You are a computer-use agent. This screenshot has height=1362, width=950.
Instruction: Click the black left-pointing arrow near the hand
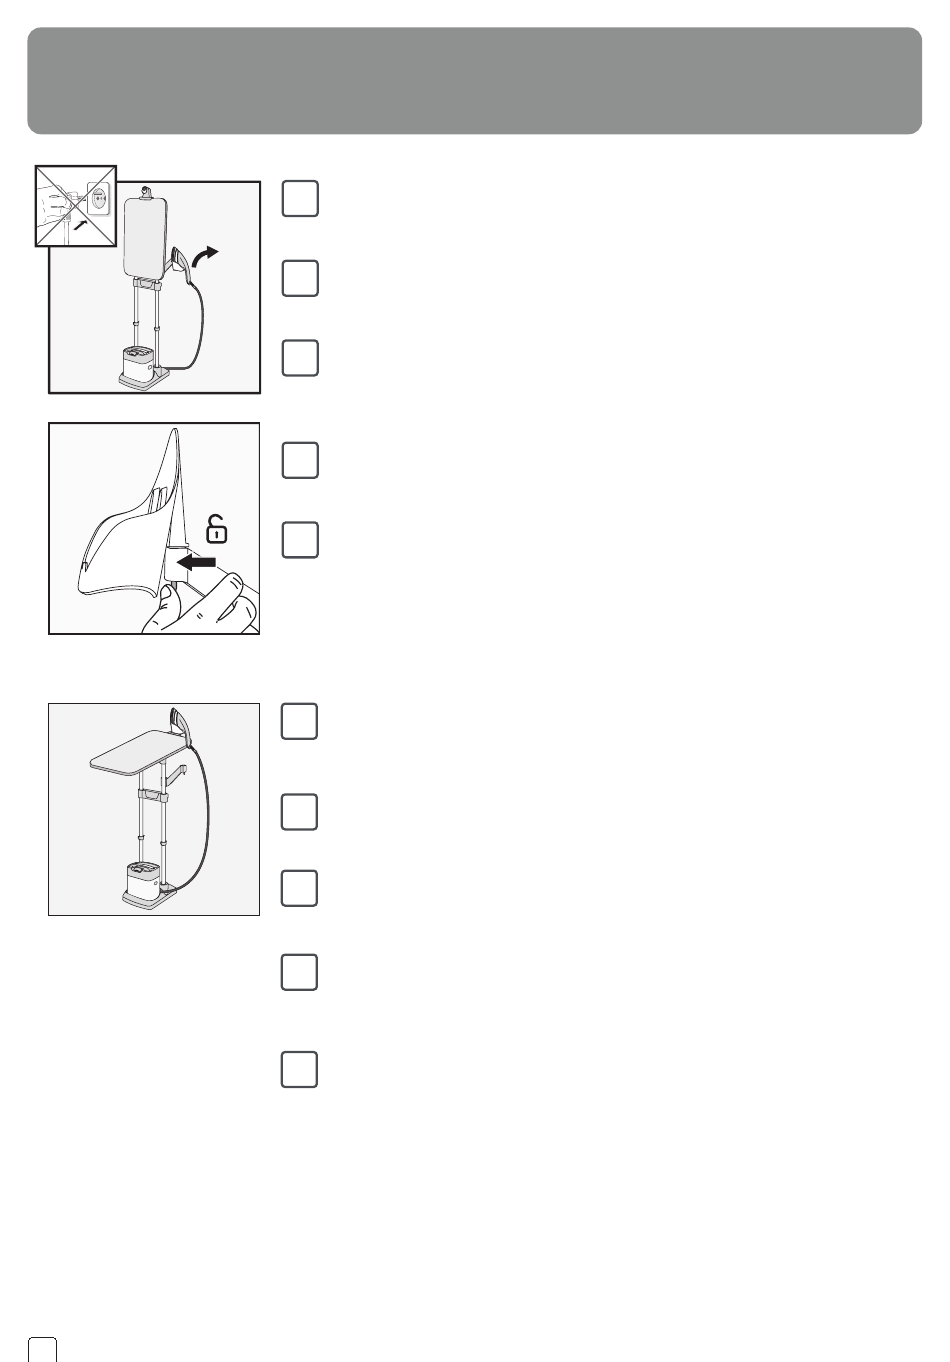196,563
